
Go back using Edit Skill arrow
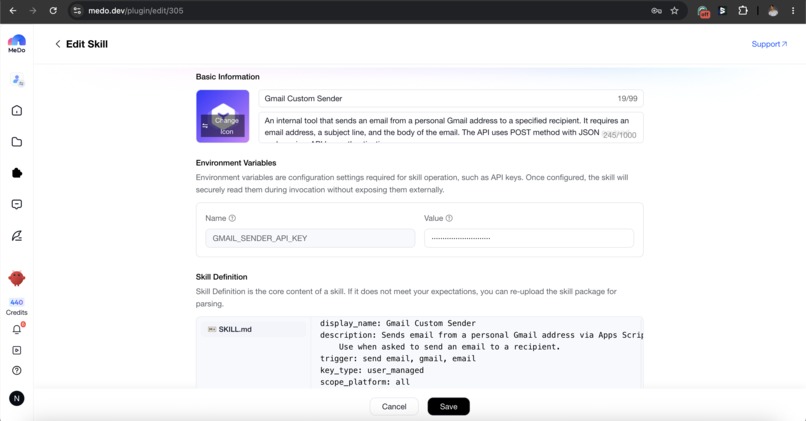pyautogui.click(x=58, y=44)
